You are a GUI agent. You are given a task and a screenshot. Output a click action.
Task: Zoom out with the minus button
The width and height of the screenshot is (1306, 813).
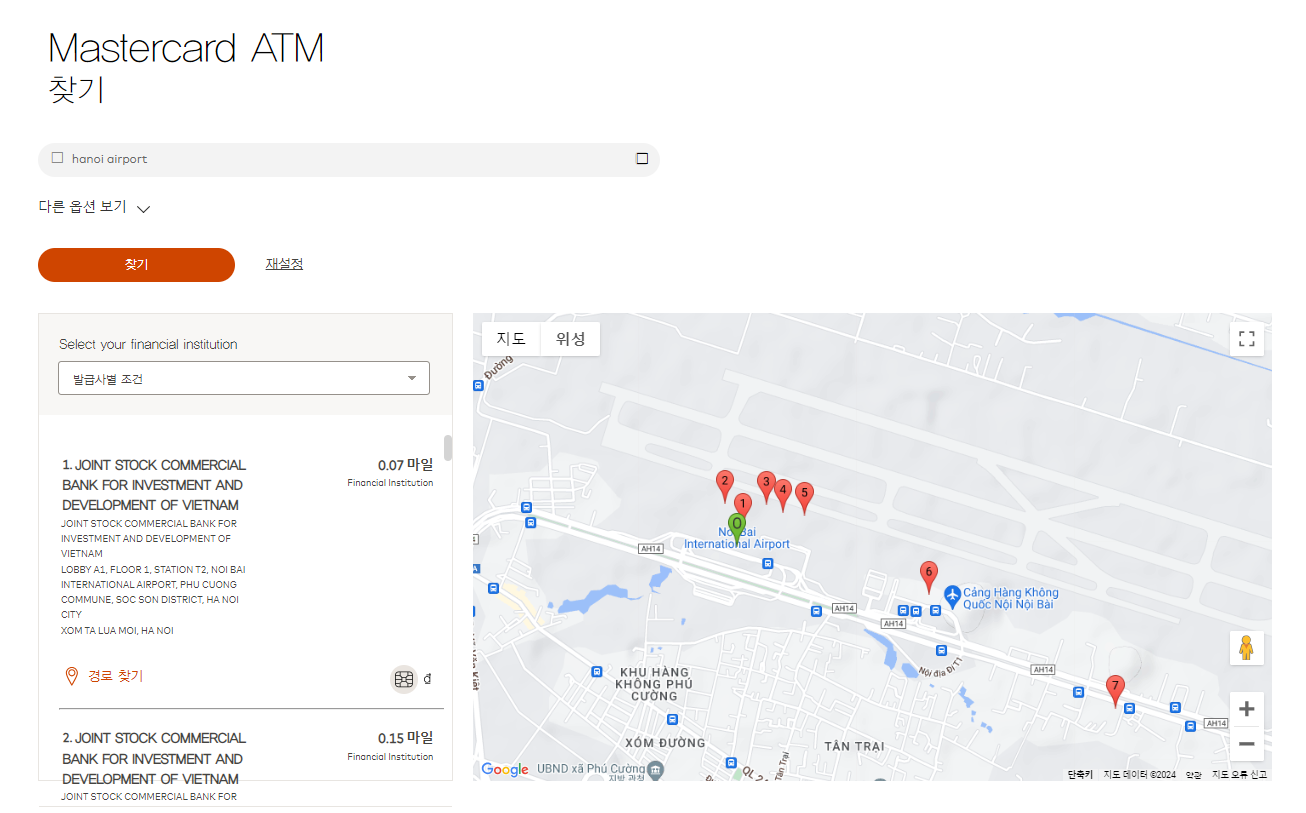pos(1246,743)
